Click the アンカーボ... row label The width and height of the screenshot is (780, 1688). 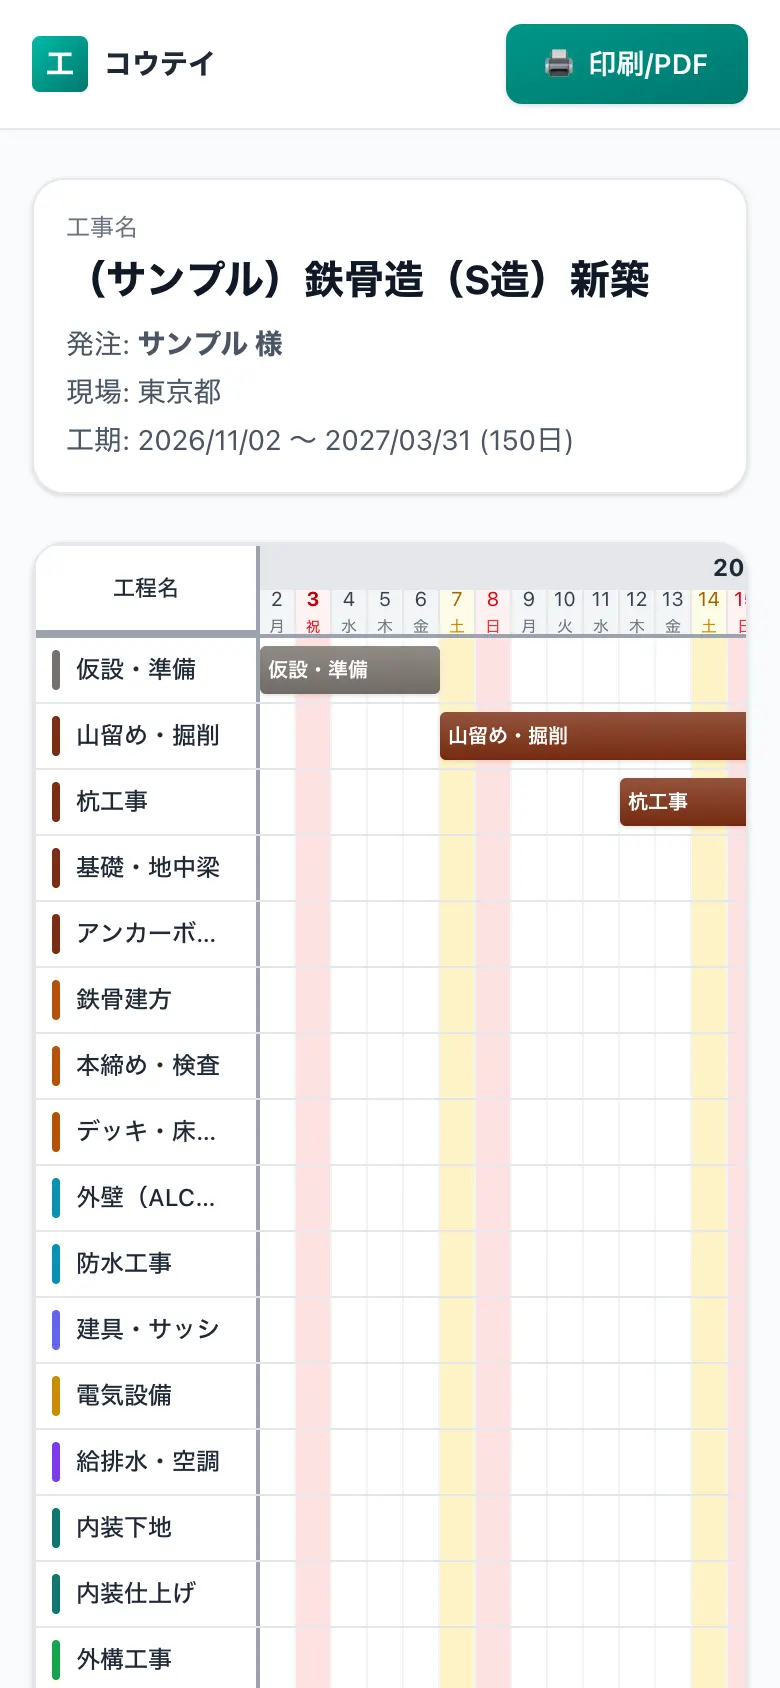click(x=147, y=933)
